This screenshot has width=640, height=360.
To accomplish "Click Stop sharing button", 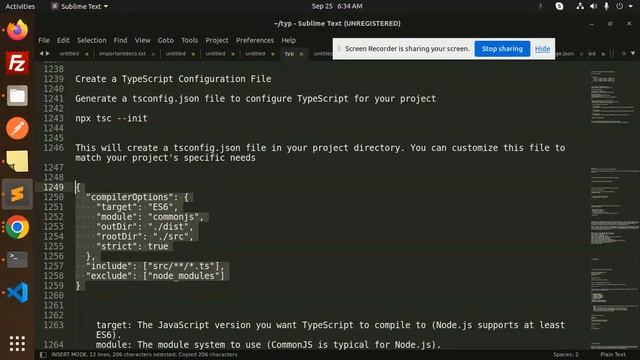I will [502, 49].
